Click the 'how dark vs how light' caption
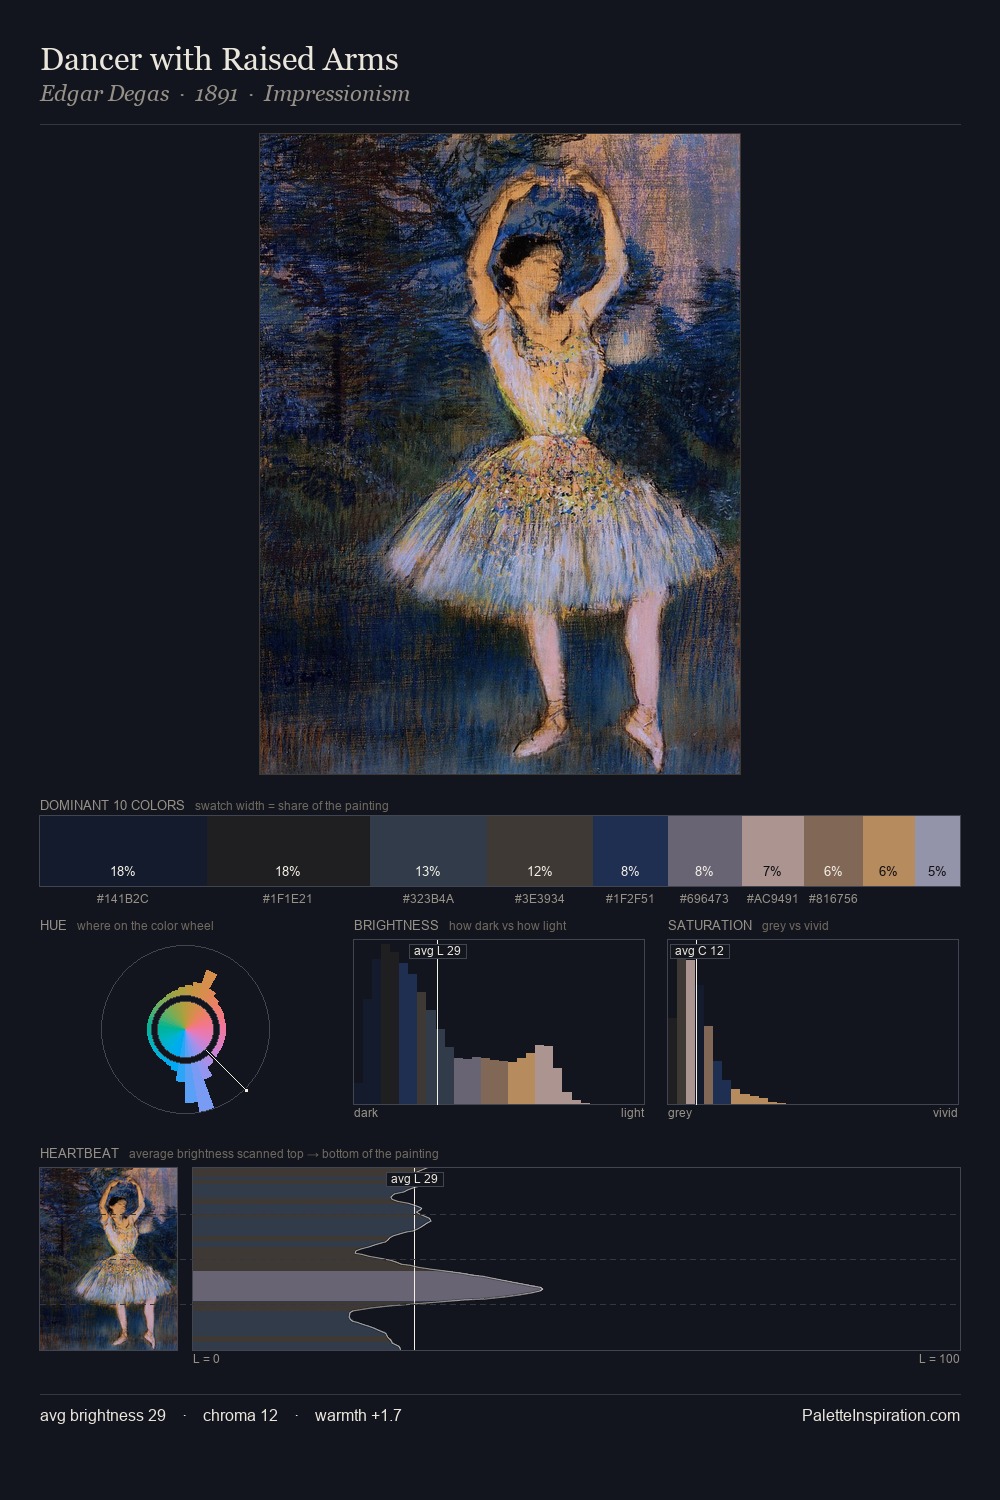Screen dimensions: 1000x1500 (x=508, y=925)
